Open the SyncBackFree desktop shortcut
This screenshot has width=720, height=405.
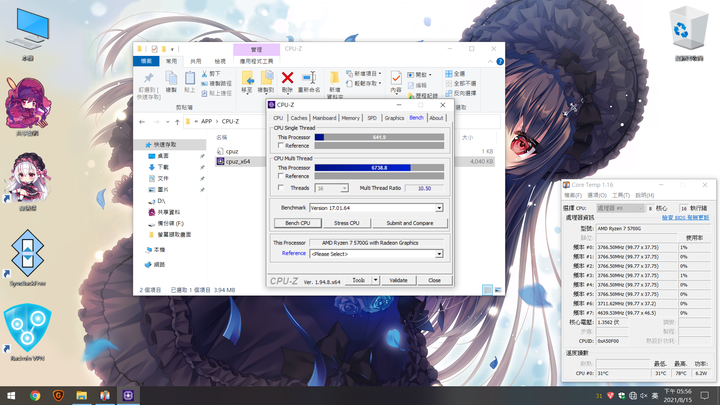tap(28, 258)
